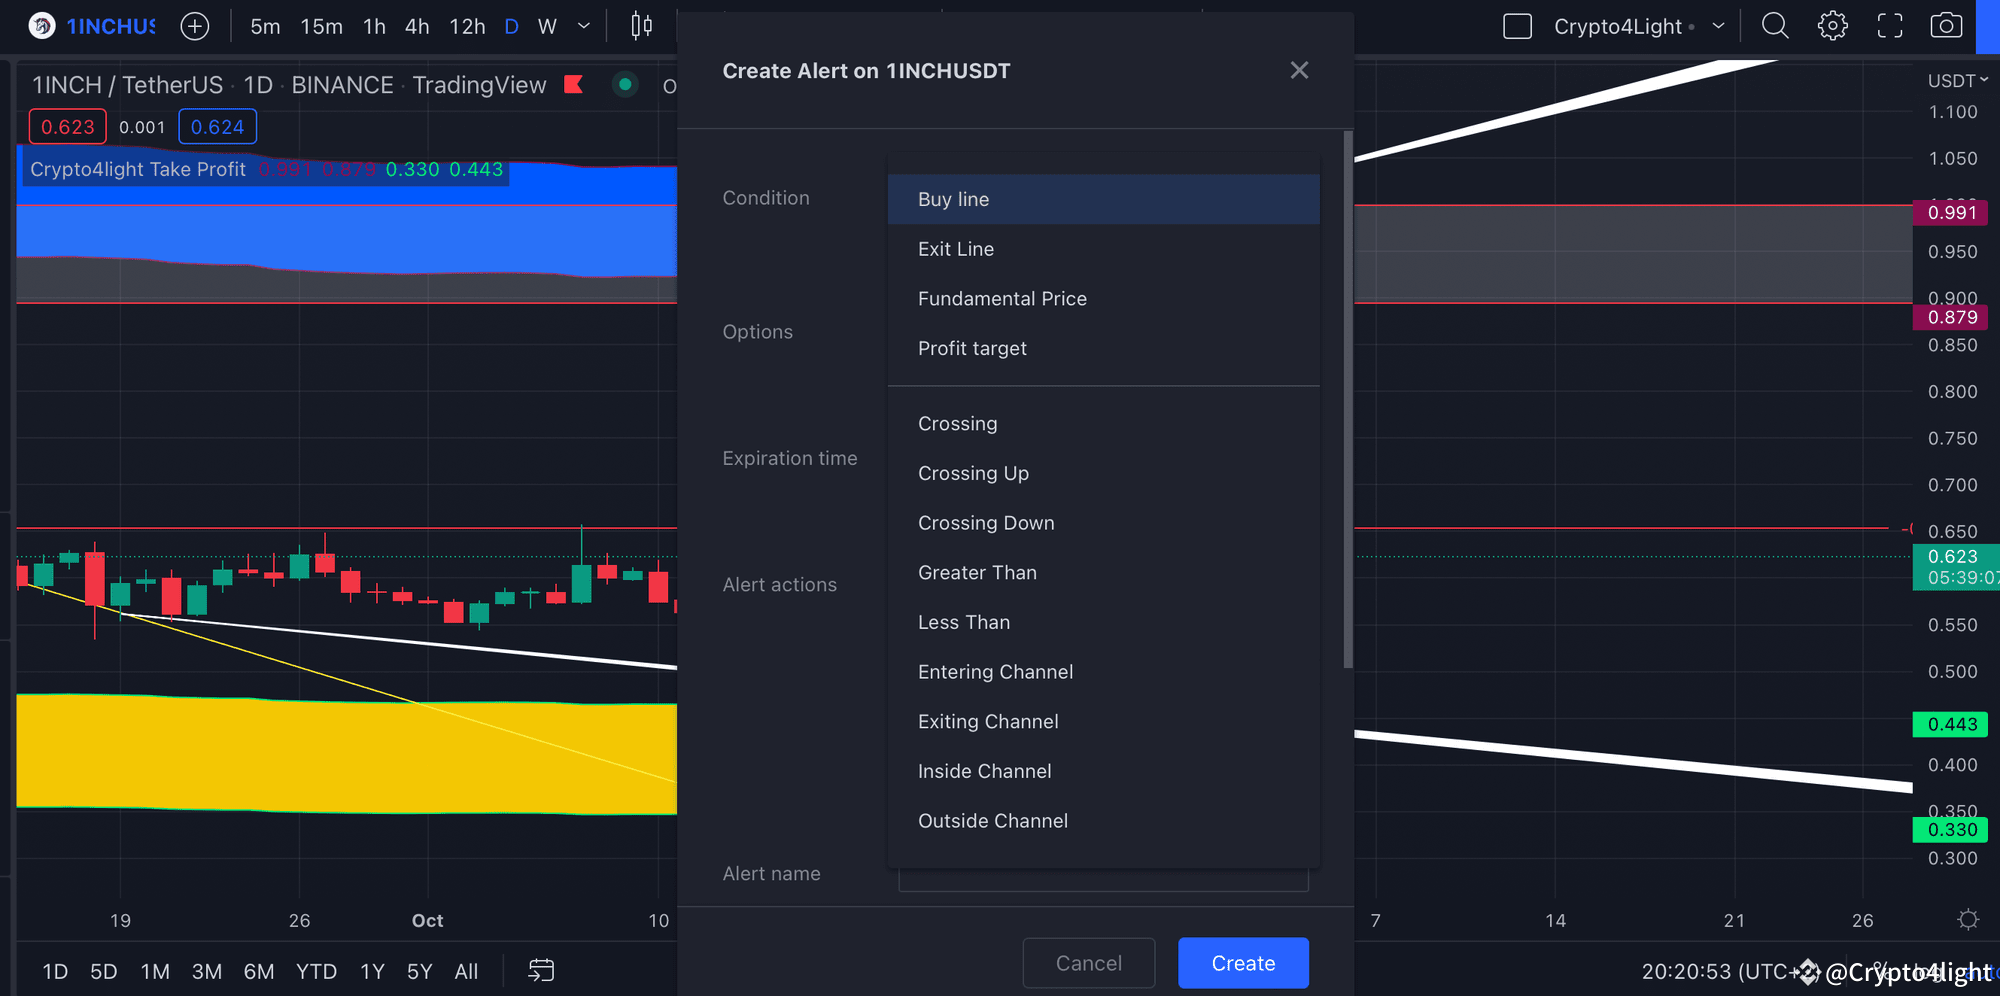Choose Buy line in condition list

[1103, 199]
